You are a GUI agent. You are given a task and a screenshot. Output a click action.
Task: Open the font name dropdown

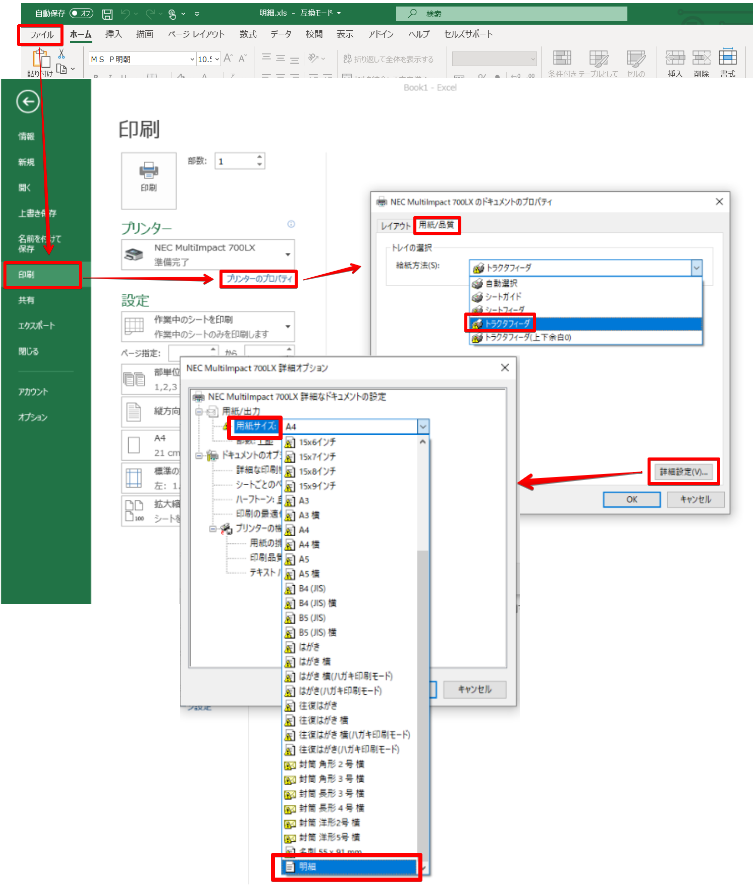192,59
